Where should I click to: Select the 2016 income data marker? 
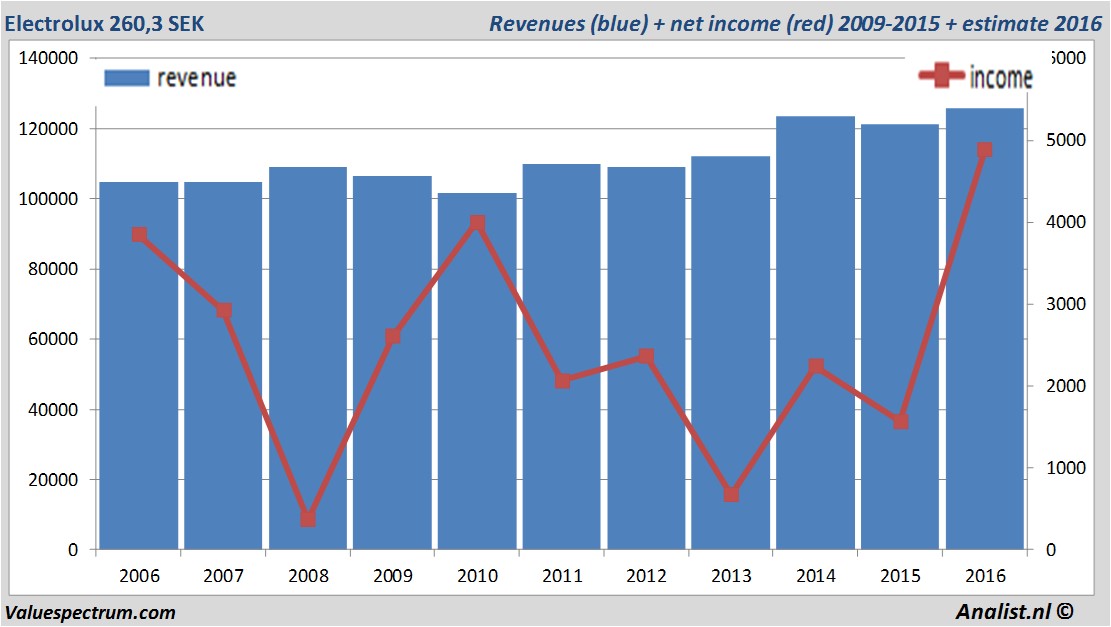click(984, 150)
